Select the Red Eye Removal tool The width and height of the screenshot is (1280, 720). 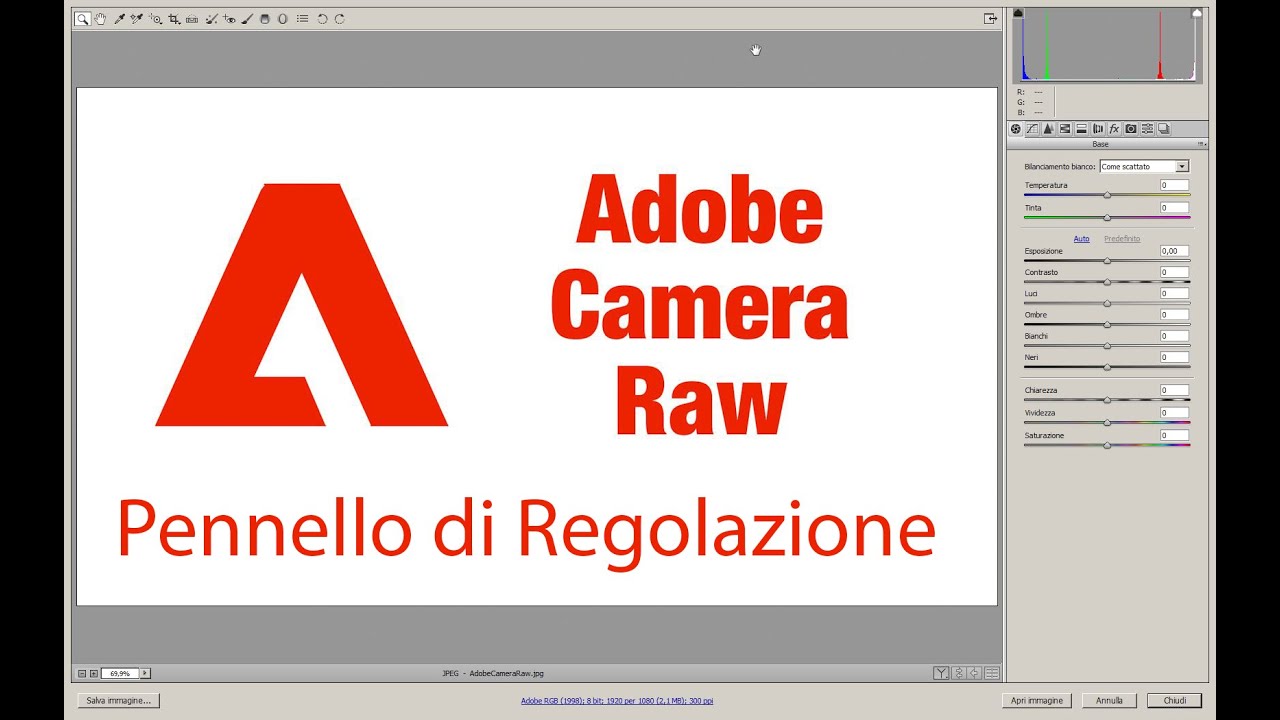(x=230, y=19)
